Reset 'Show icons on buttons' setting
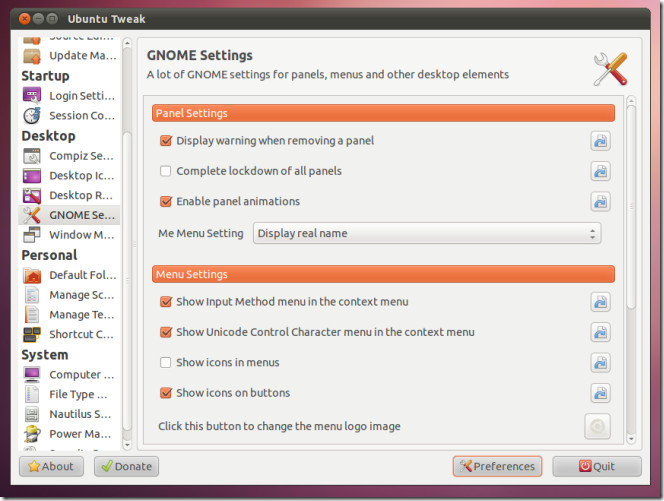 600,393
